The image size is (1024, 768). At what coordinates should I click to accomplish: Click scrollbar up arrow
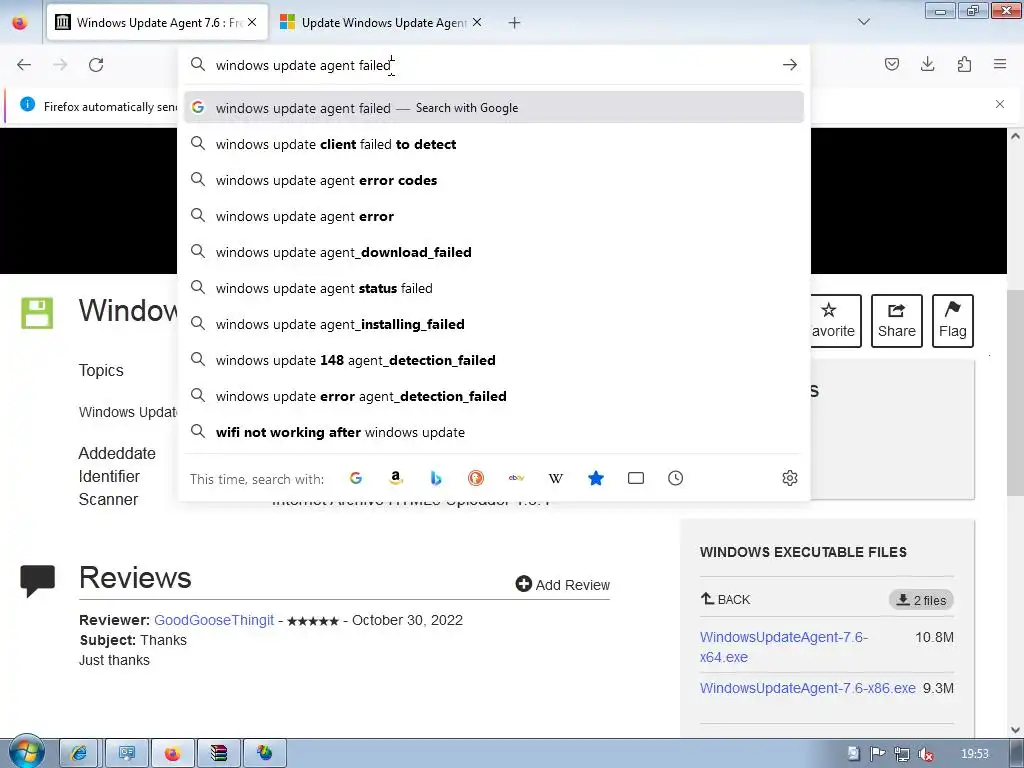1016,136
